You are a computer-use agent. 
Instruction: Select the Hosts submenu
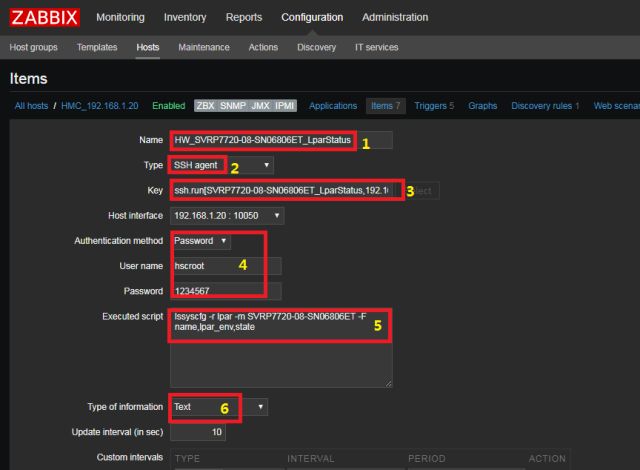tap(147, 47)
